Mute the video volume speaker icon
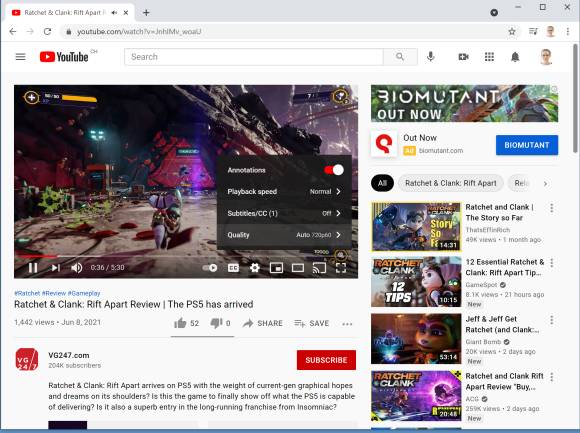Image resolution: width=580 pixels, height=433 pixels. coord(77,267)
